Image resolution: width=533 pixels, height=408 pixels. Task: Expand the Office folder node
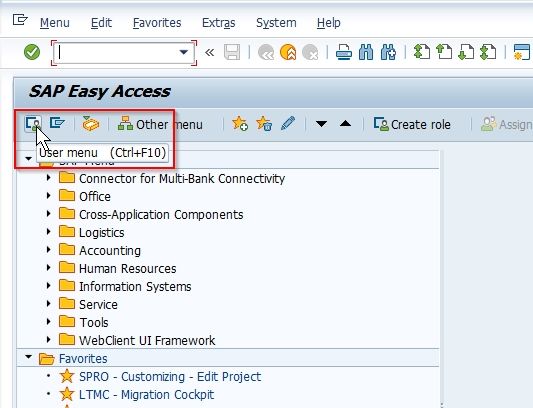coord(49,196)
